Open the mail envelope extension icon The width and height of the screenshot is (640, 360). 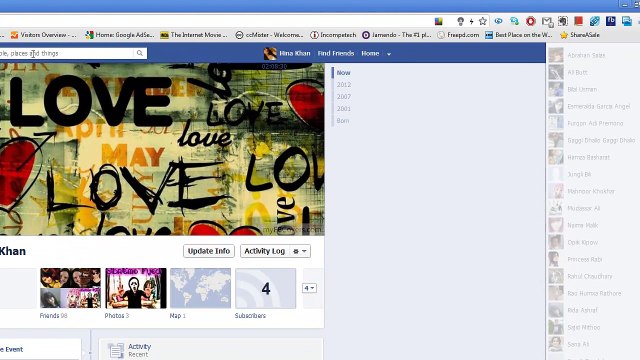[547, 21]
